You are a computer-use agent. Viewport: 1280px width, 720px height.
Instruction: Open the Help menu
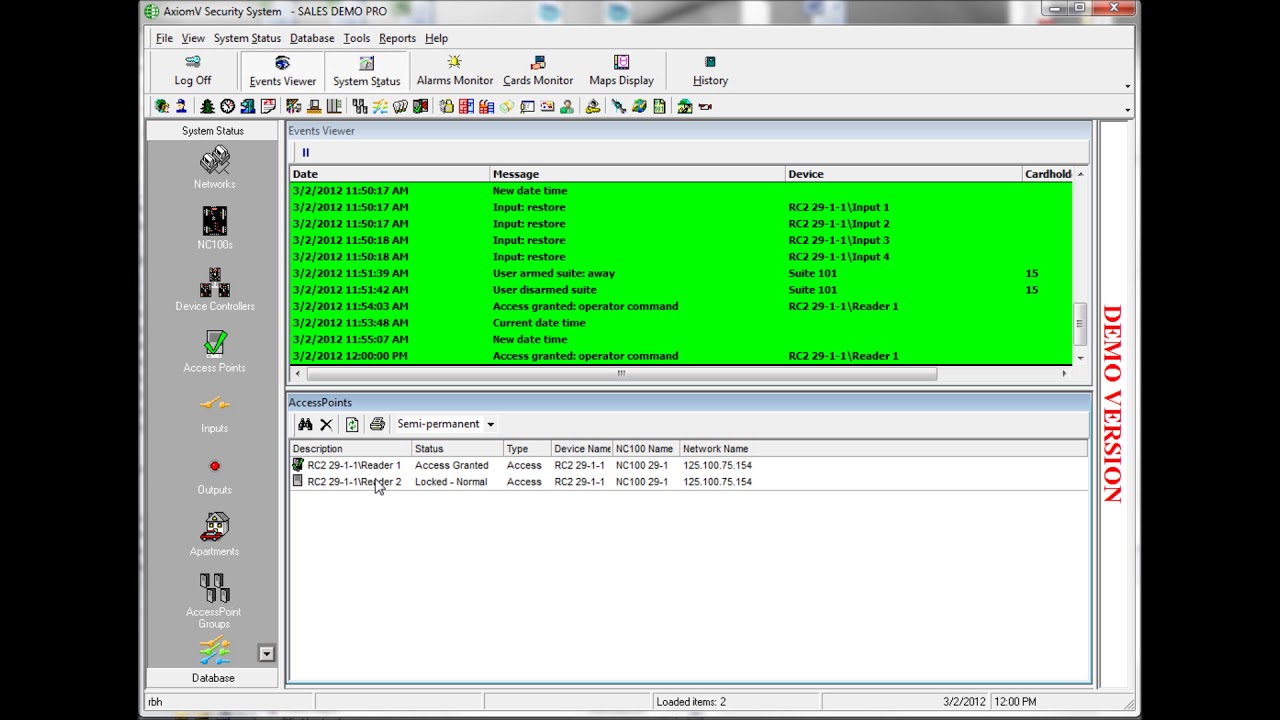tap(436, 38)
